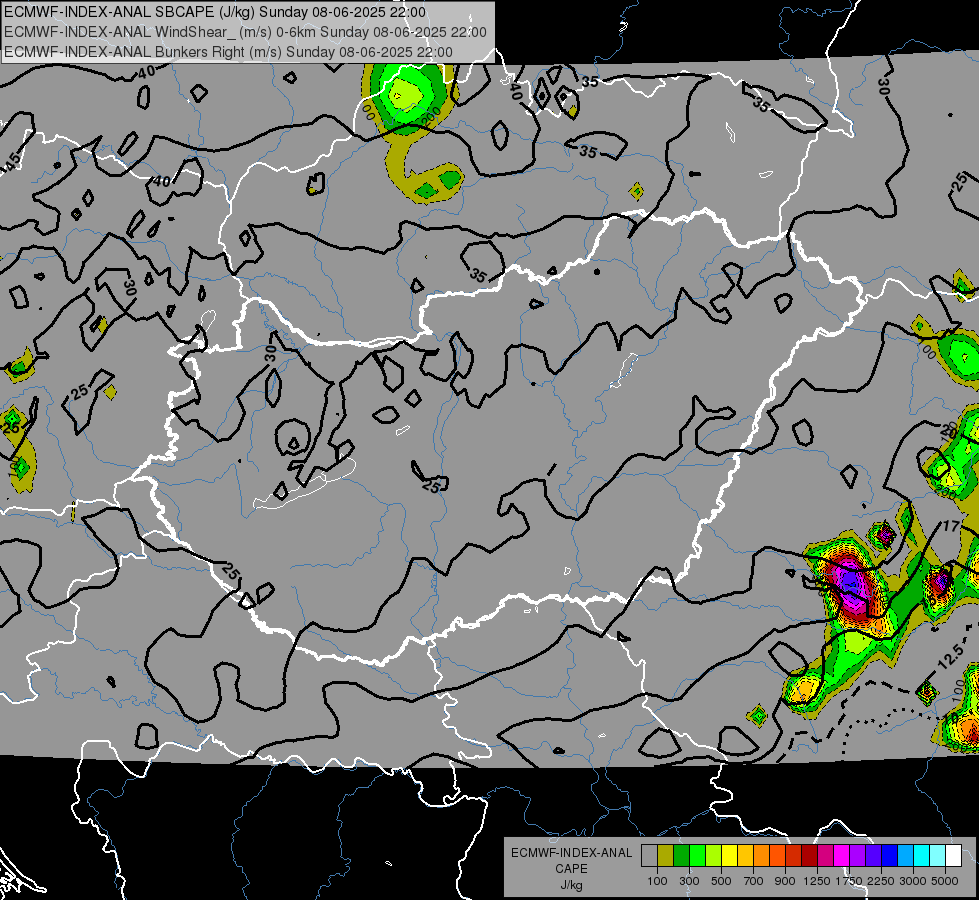Click the dark red swatch in CAPE legend
Image resolution: width=979 pixels, height=900 pixels.
(810, 855)
